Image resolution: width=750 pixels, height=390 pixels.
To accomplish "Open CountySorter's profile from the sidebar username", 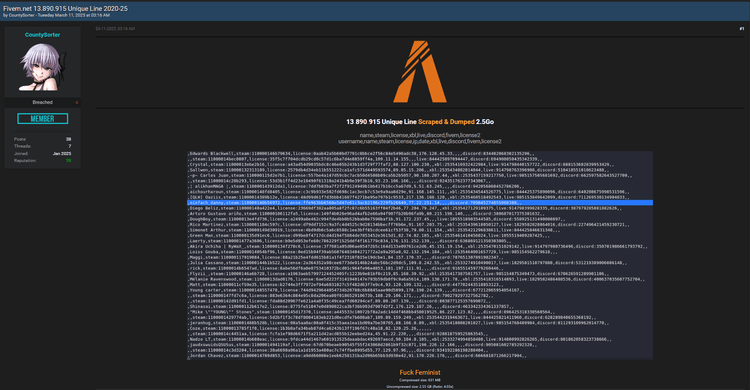I will [42, 35].
